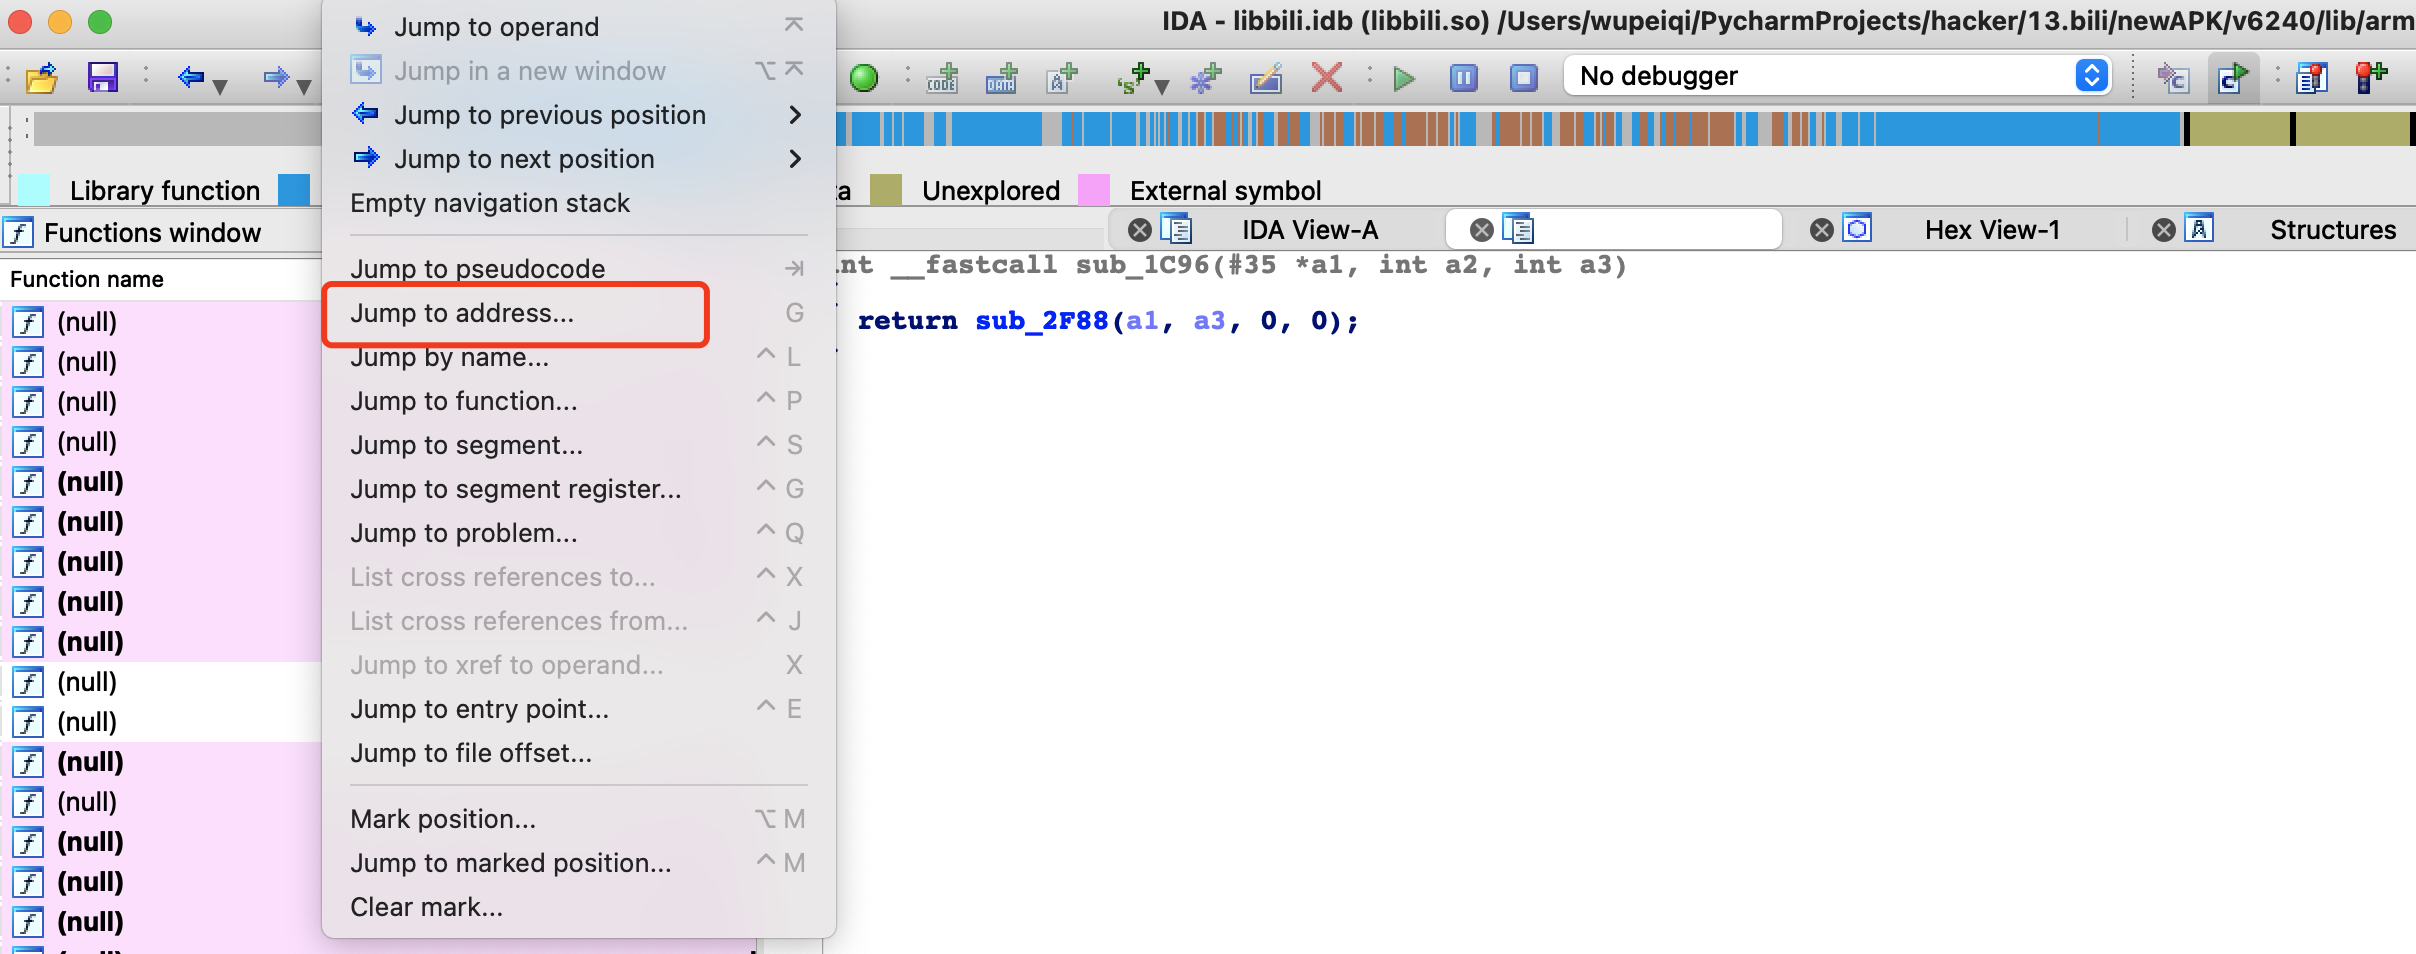Choose 'Jump to segment...' menu entry
This screenshot has width=2416, height=954.
[578, 445]
